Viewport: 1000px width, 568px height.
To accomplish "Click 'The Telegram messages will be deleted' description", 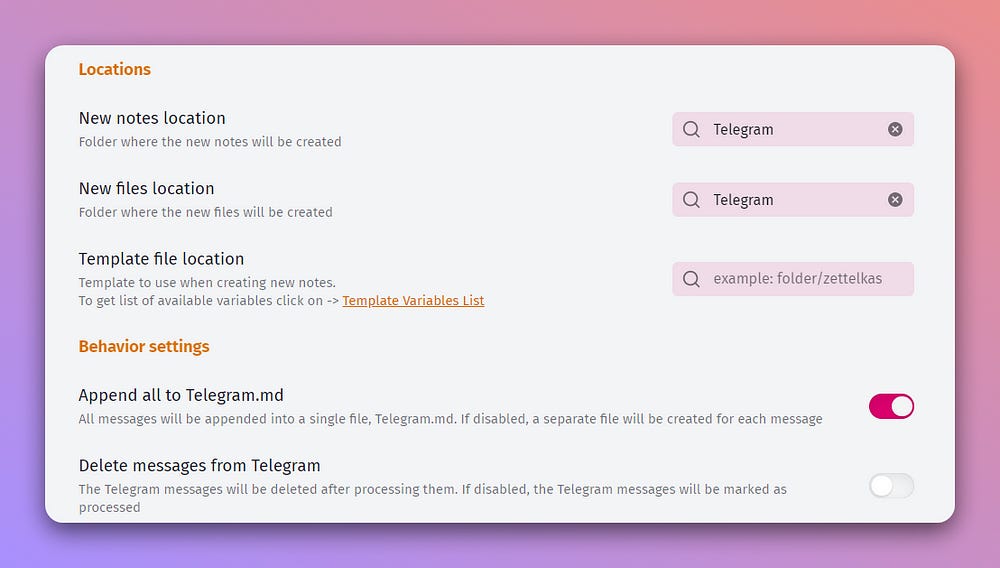I will coord(432,498).
